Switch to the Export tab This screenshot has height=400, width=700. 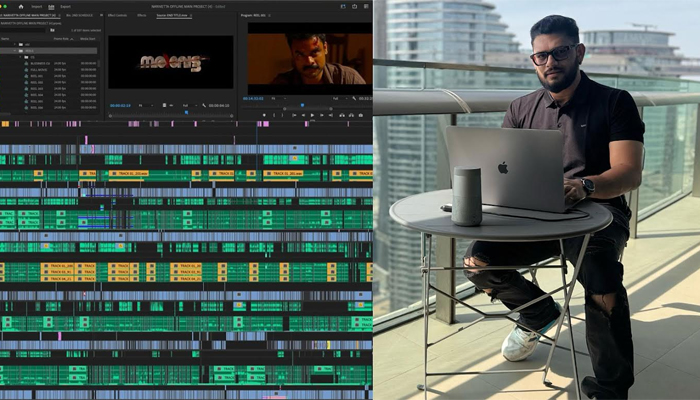pos(65,6)
